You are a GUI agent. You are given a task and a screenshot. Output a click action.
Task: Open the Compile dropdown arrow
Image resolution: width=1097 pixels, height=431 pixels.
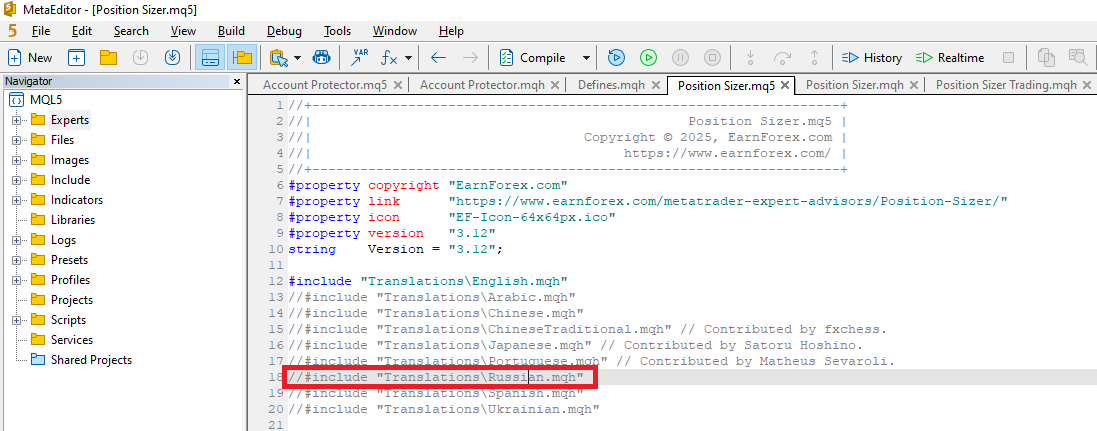click(x=586, y=58)
